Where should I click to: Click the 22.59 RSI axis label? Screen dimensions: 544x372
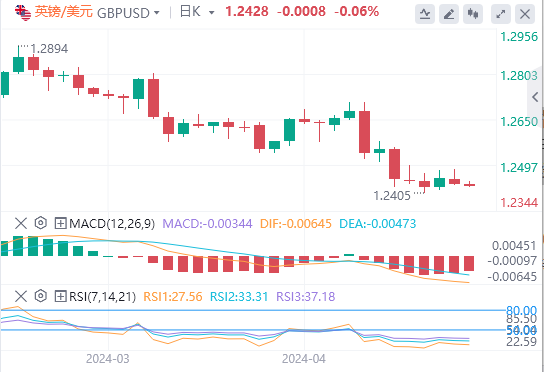521,342
